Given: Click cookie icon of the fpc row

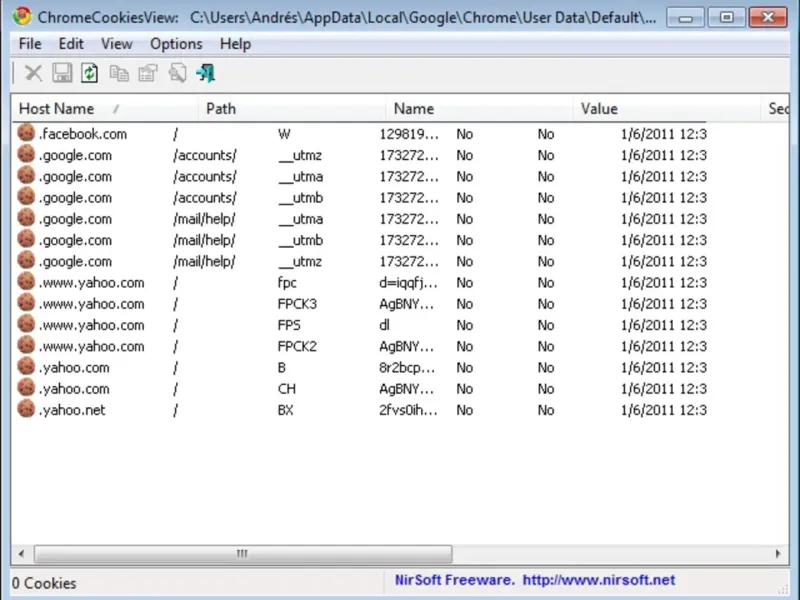Looking at the screenshot, I should click(x=26, y=282).
